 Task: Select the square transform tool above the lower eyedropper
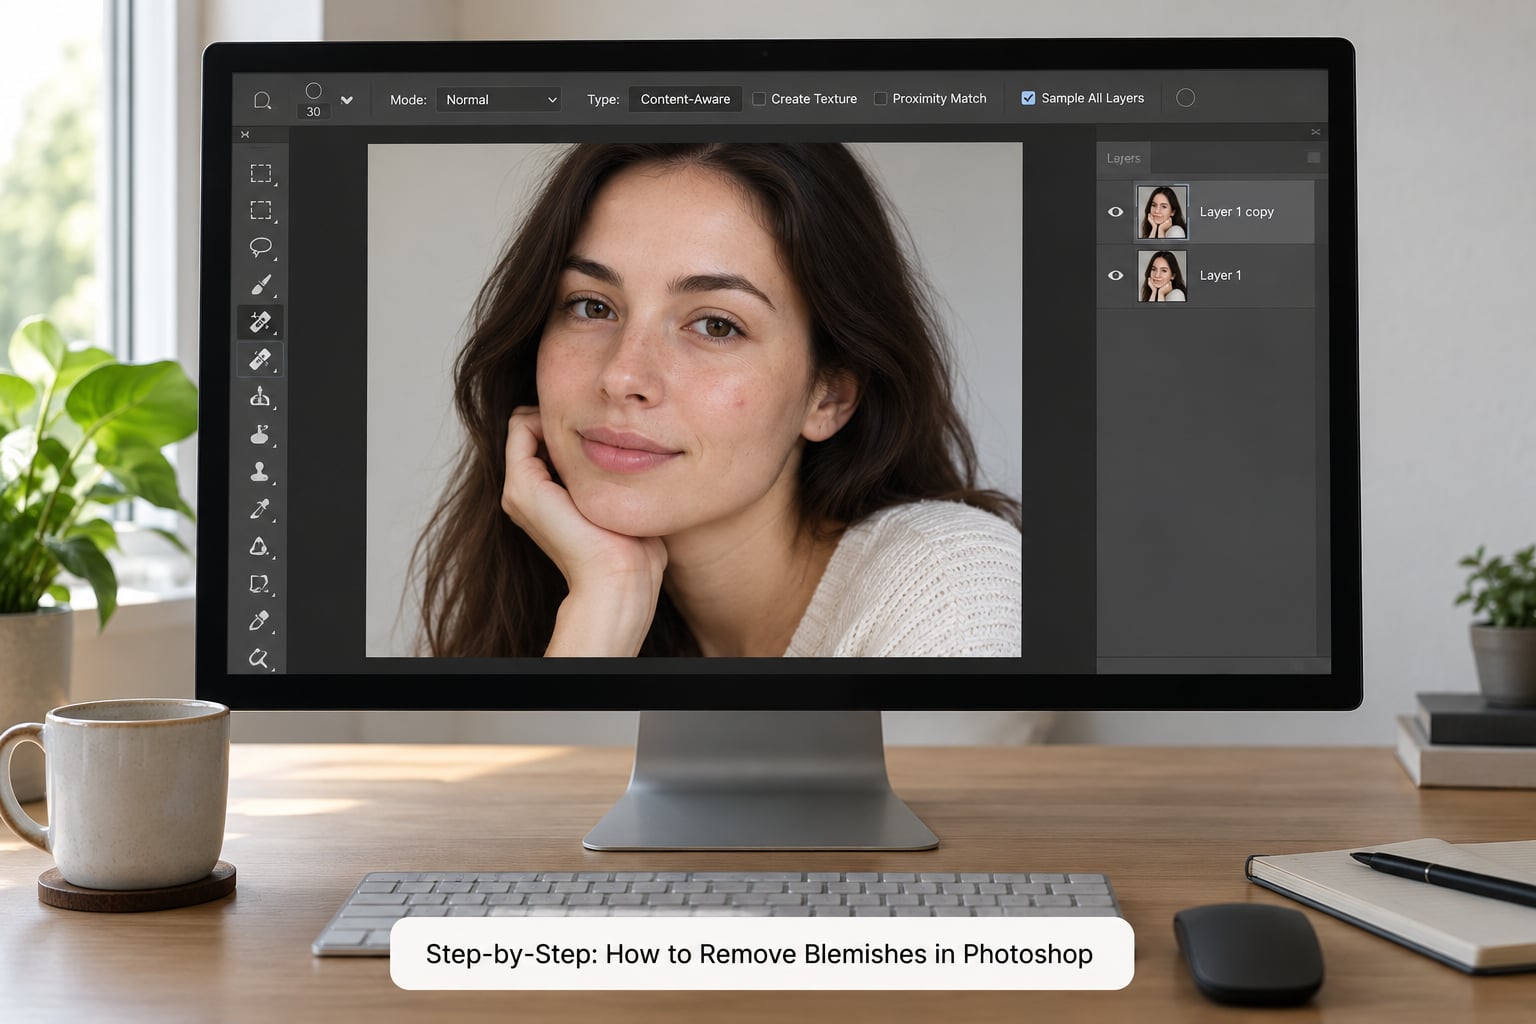coord(259,584)
